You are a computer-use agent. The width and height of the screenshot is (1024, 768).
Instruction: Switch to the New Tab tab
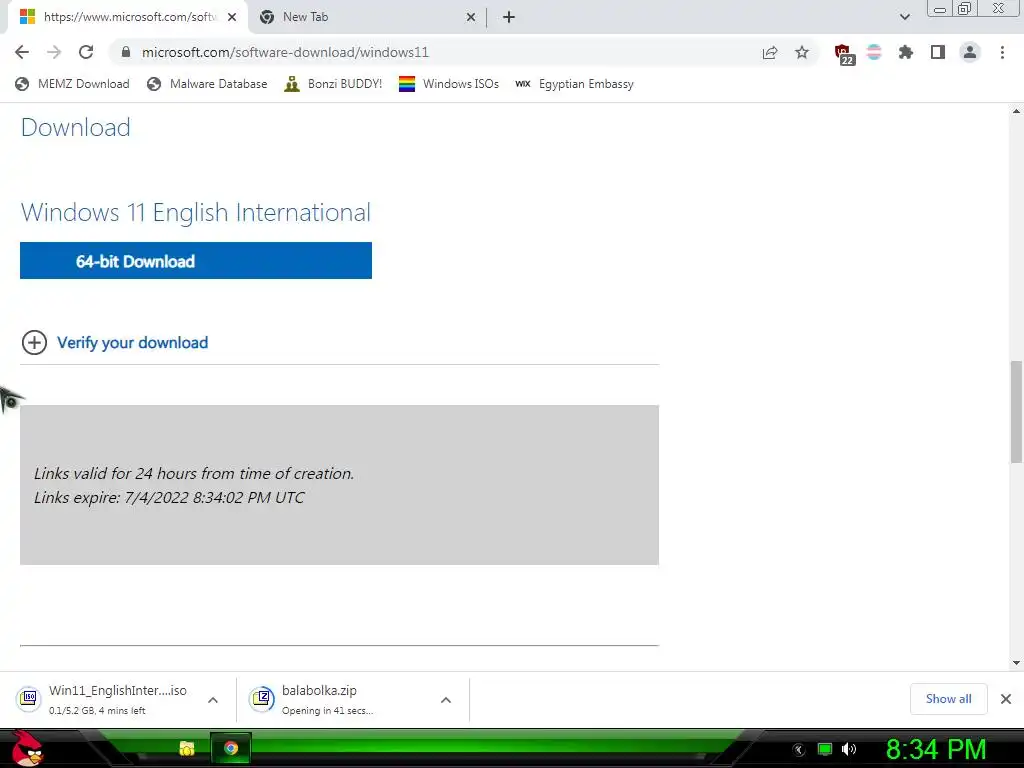(x=366, y=17)
